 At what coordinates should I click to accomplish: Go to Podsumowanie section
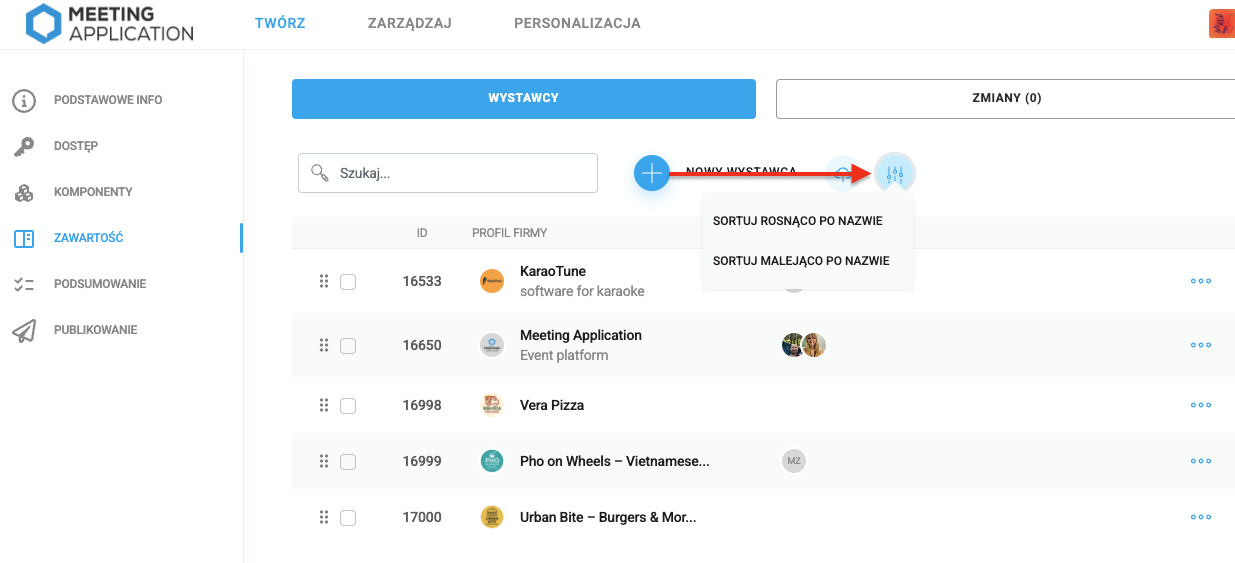100,284
